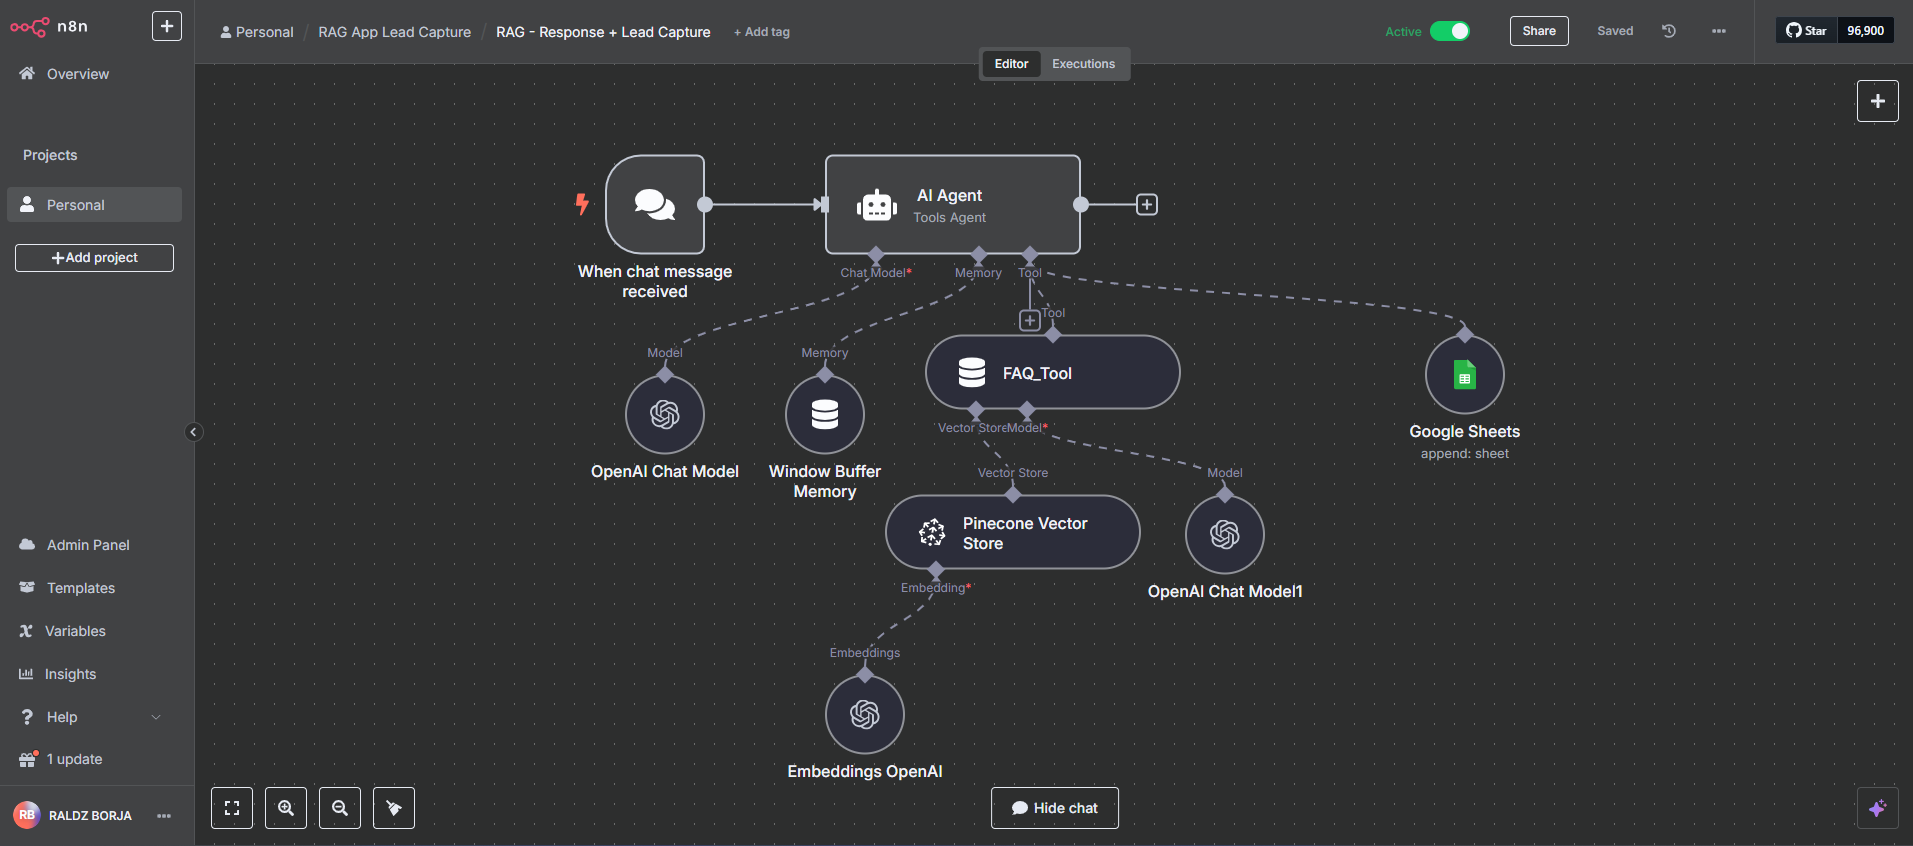The image size is (1913, 846).
Task: Select the AI Agent node
Action: (953, 204)
